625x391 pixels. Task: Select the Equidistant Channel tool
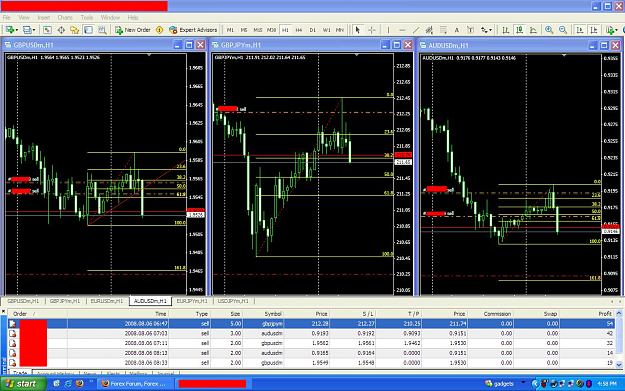point(429,30)
